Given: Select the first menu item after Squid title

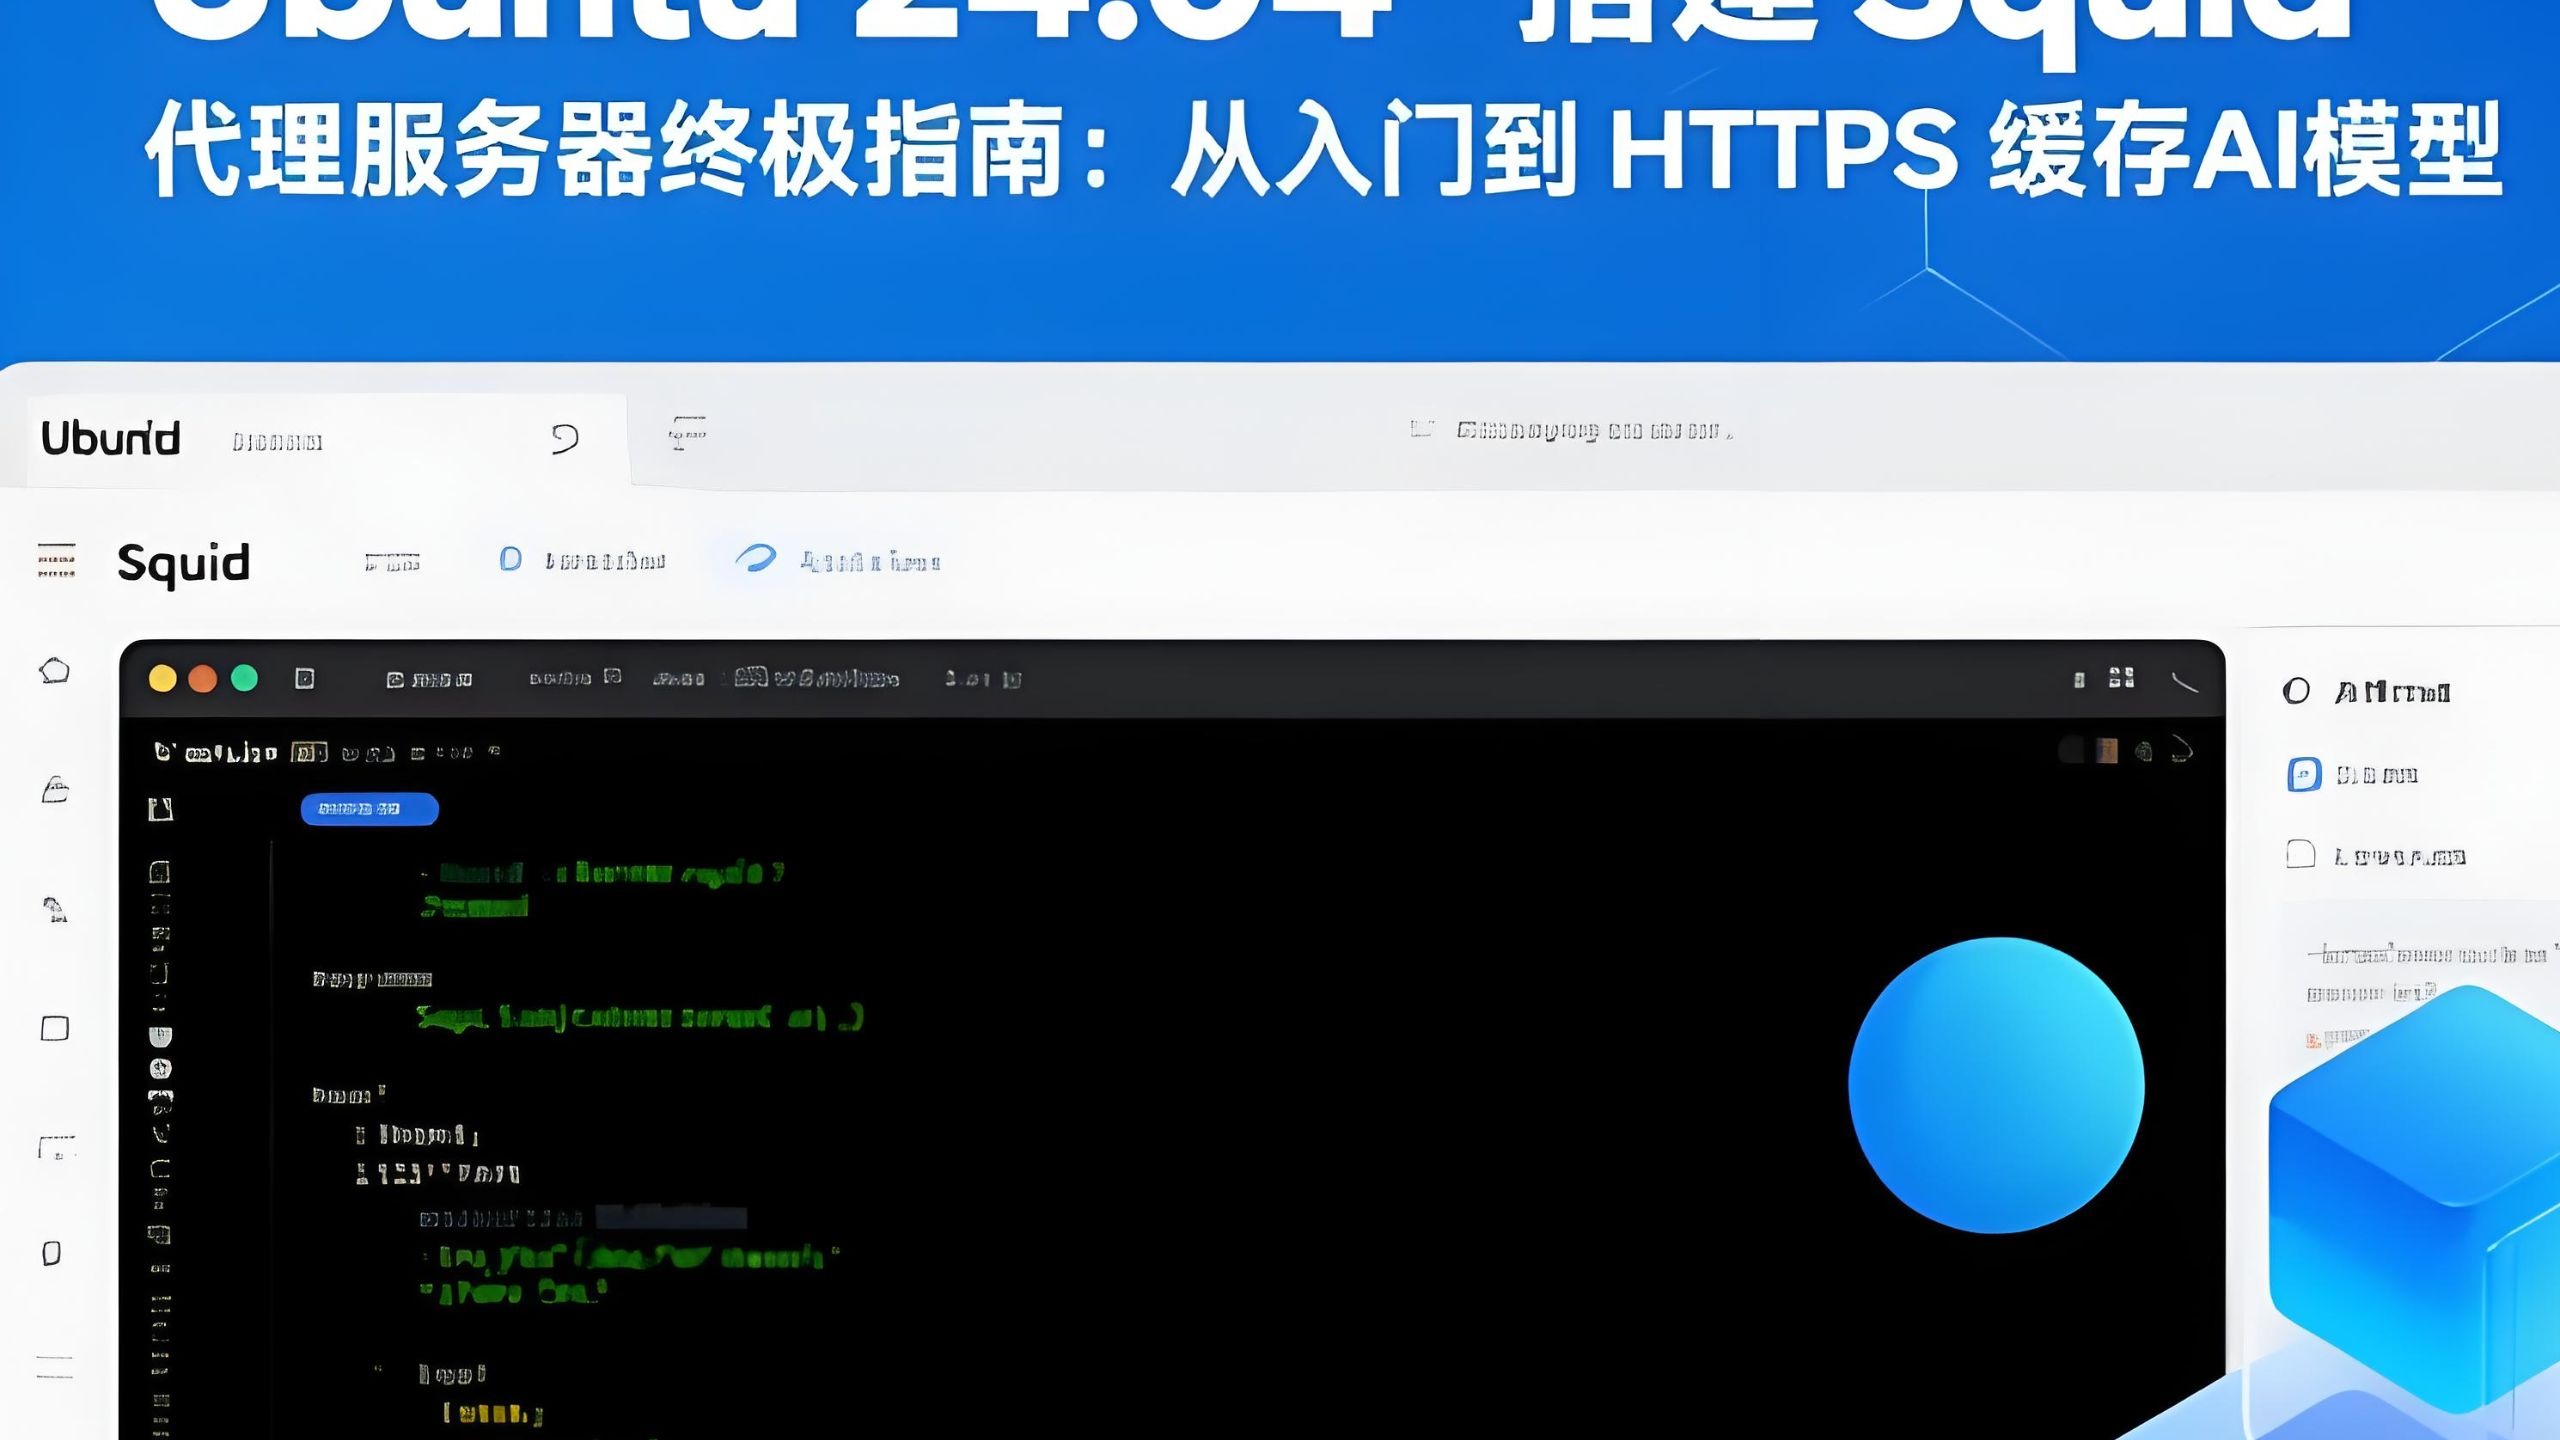Looking at the screenshot, I should 395,562.
